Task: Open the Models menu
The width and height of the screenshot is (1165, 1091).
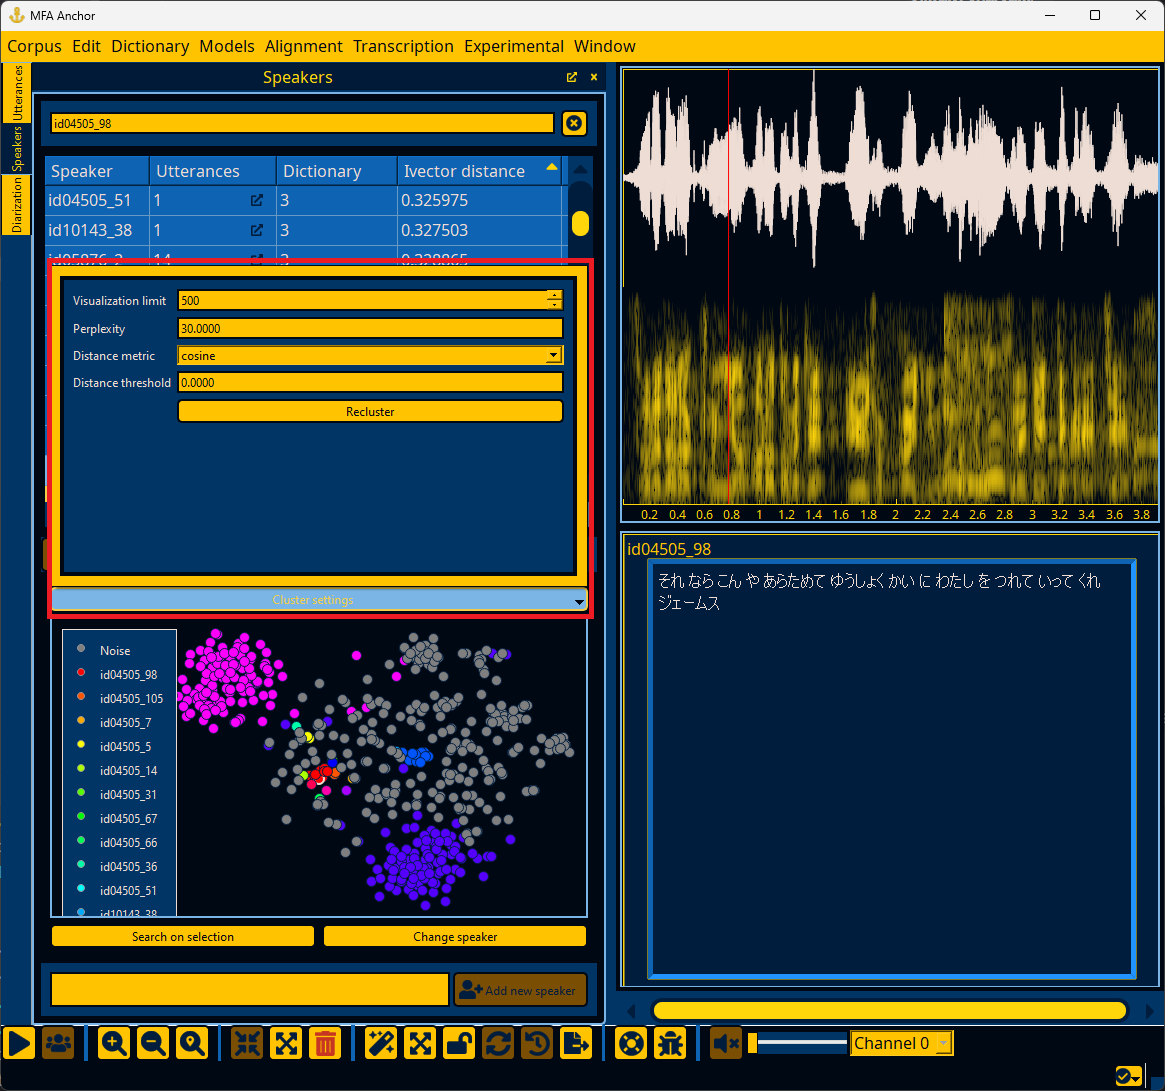Action: click(x=227, y=46)
